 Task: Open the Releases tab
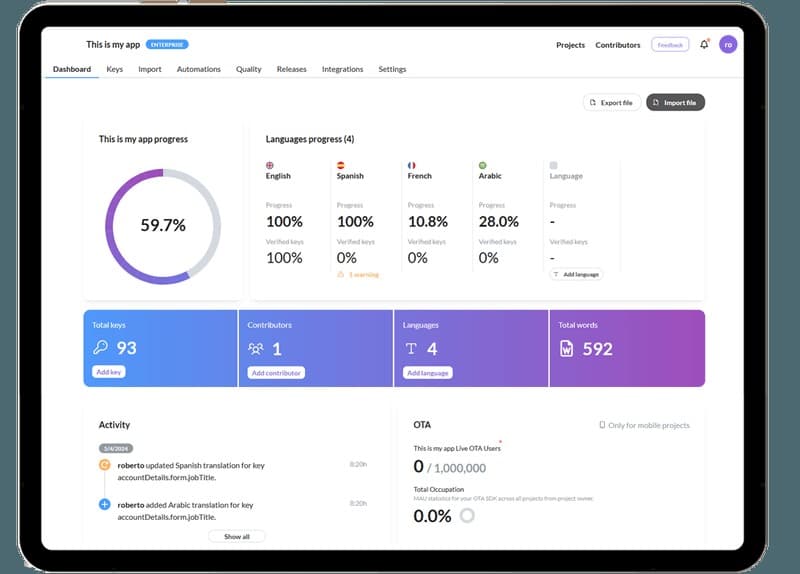tap(291, 69)
